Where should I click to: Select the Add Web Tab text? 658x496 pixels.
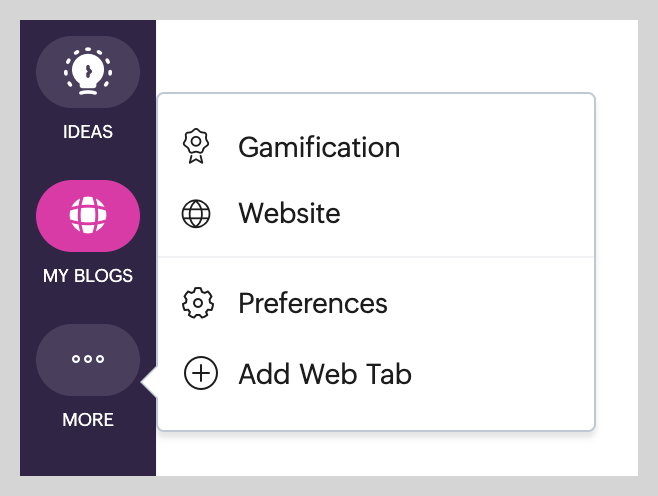point(325,374)
